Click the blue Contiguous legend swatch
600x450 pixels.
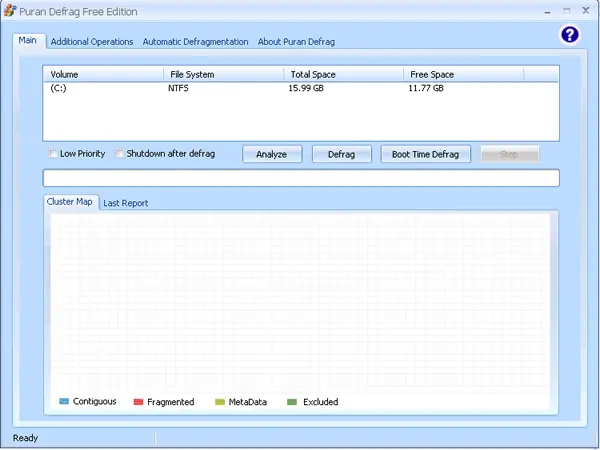64,401
